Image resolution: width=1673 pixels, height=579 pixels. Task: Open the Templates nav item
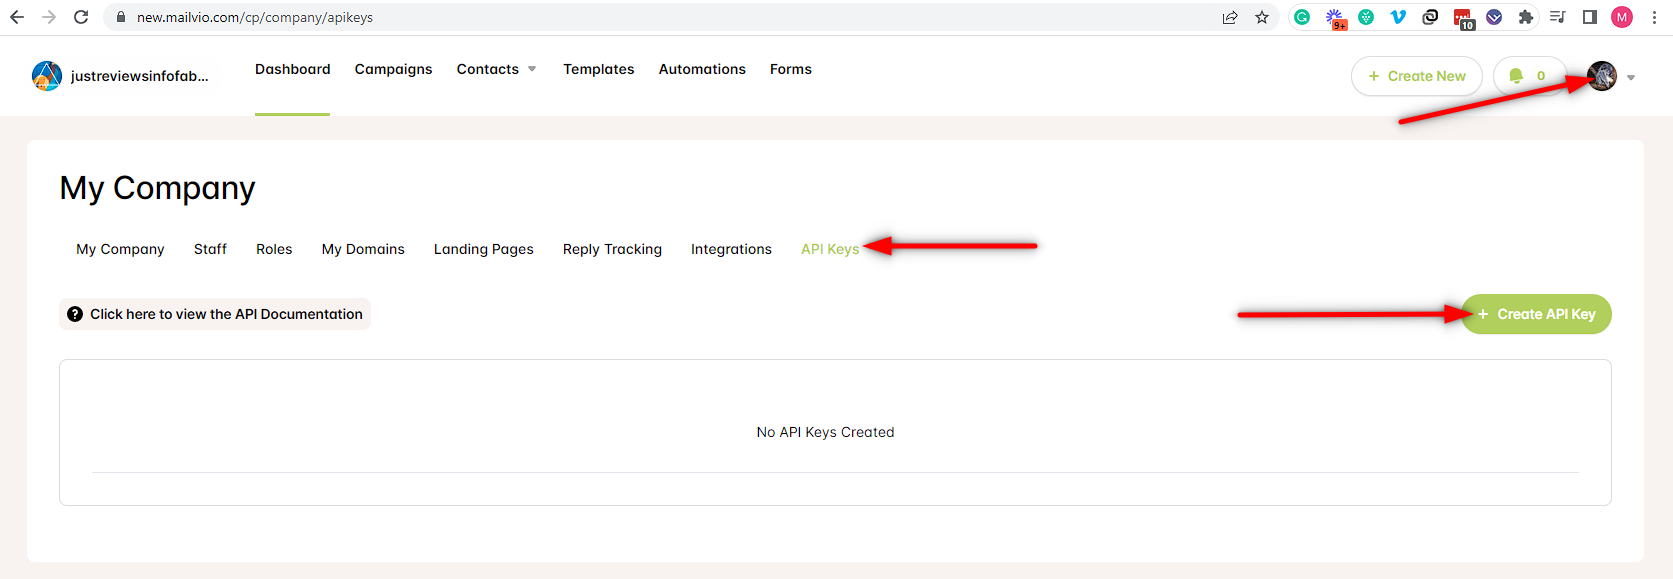pos(598,69)
